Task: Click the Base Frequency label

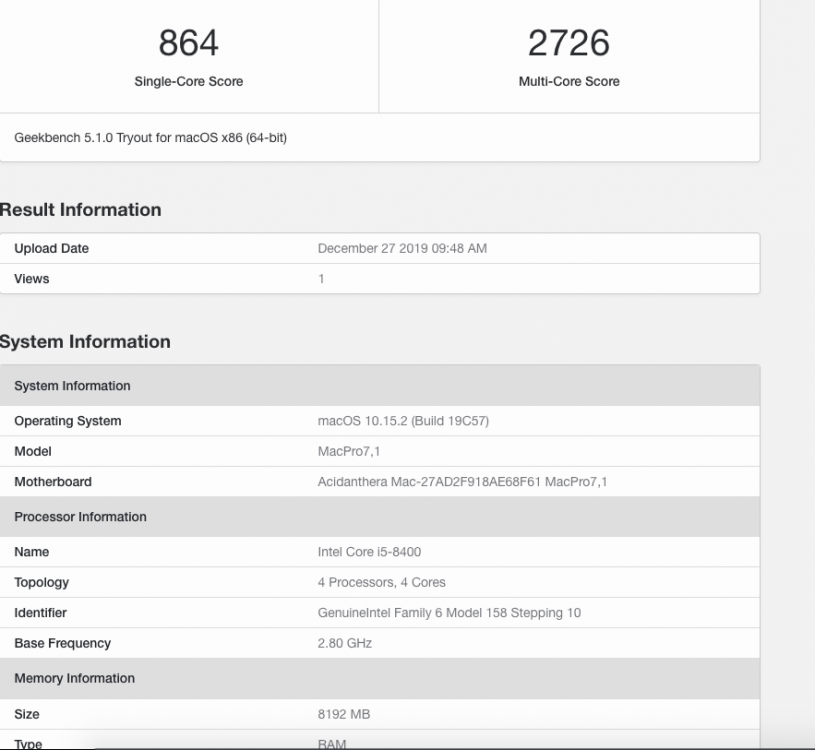Action: pos(62,643)
